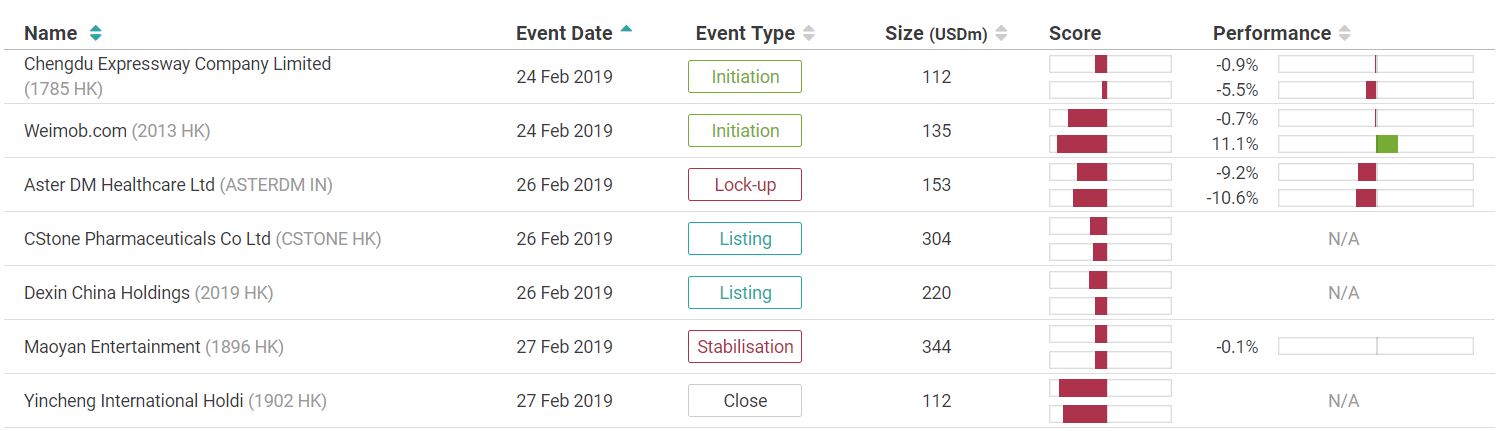Click Aster DM -10.6% performance bar

click(1366, 198)
